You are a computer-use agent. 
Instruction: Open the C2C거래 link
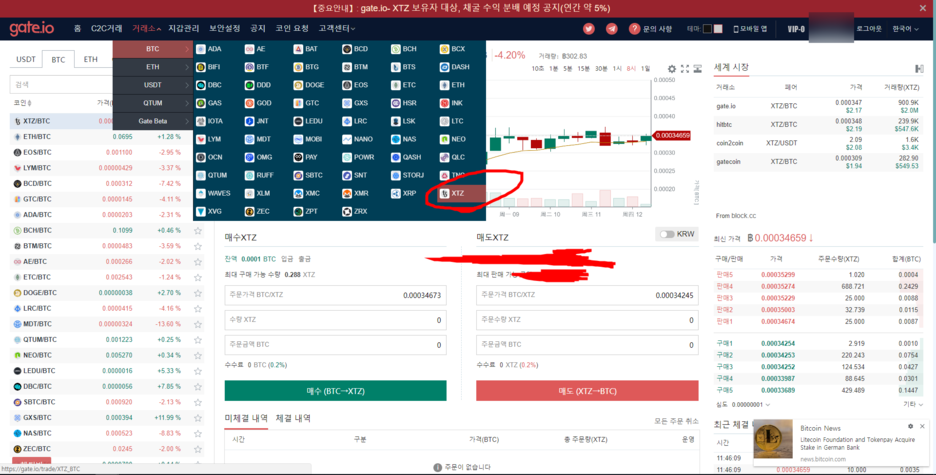106,29
